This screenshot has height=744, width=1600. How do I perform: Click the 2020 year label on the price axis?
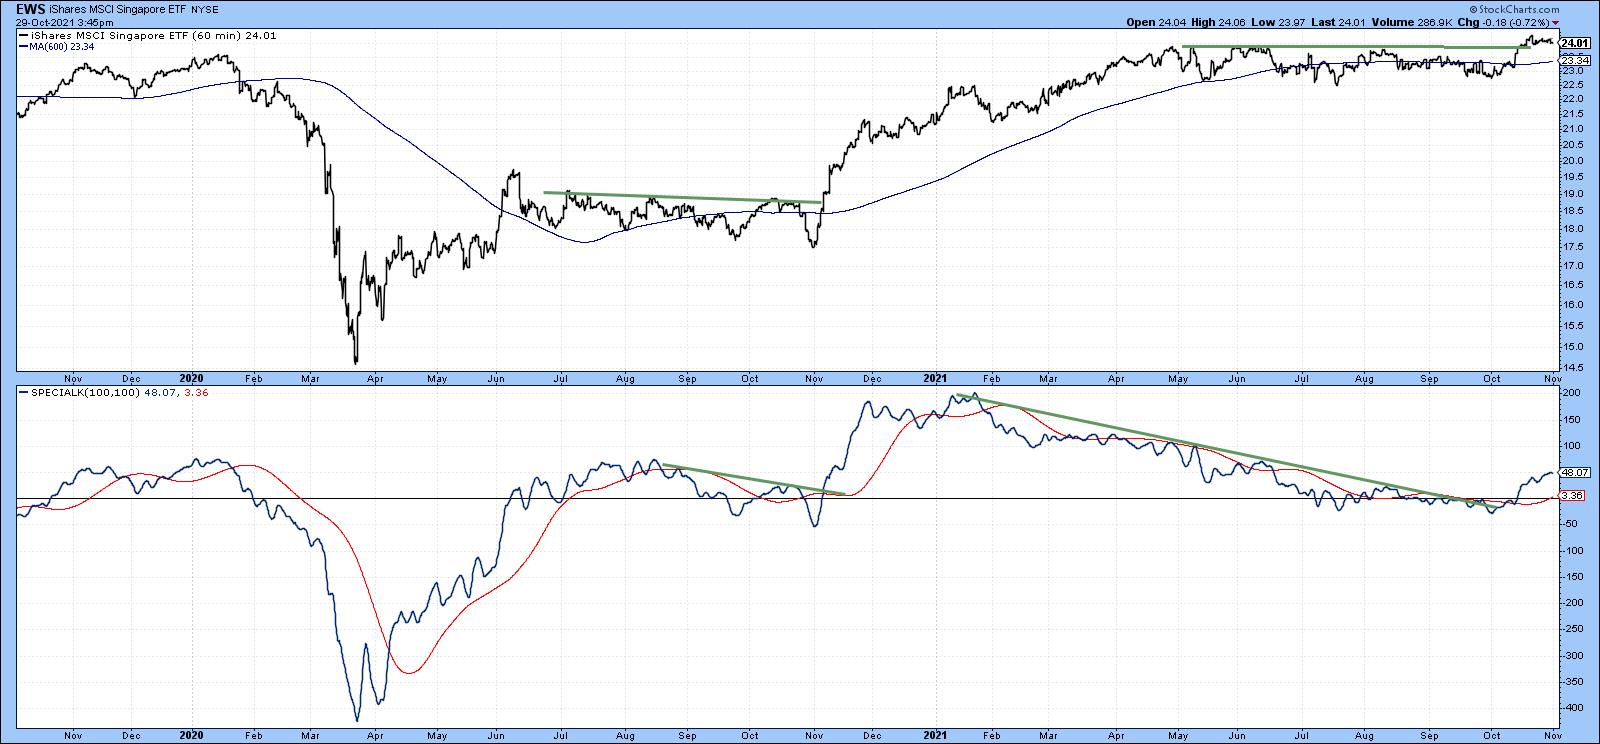[191, 379]
